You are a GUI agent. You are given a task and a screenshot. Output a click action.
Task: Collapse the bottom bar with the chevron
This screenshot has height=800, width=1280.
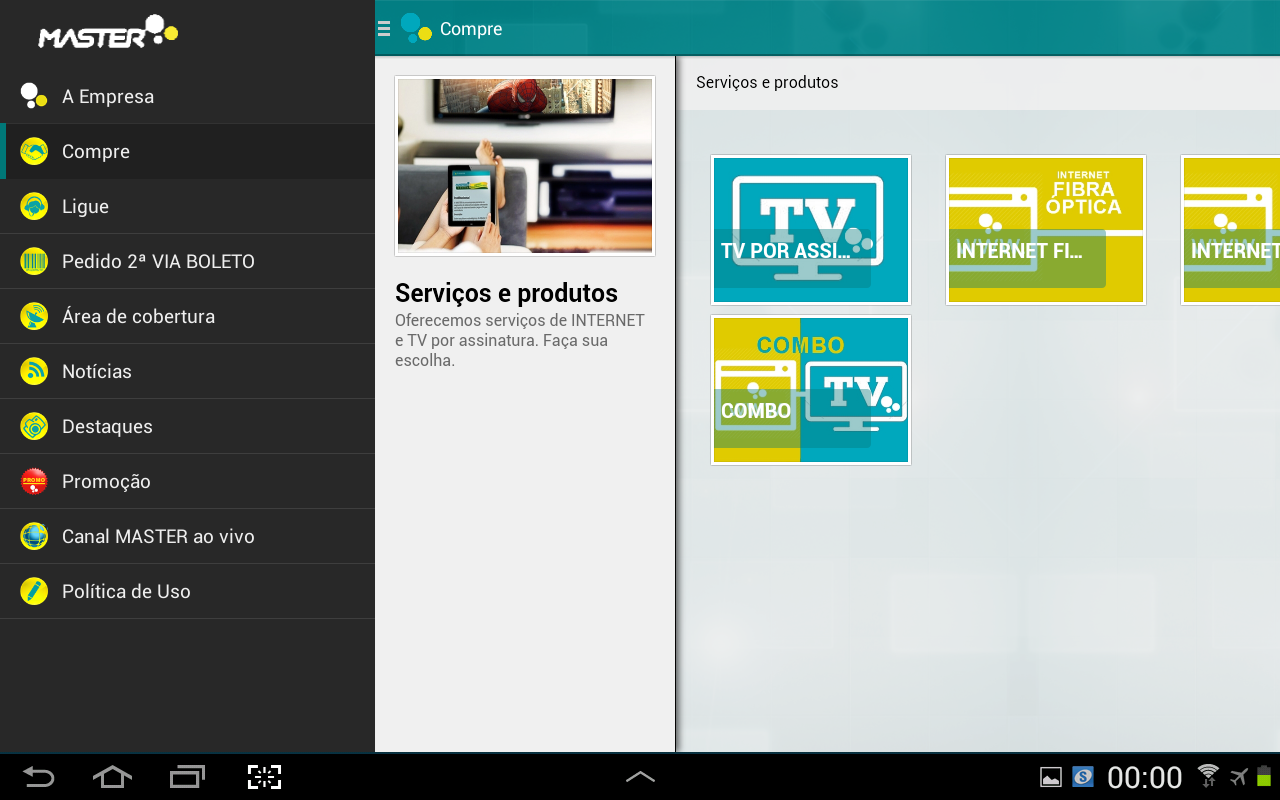(x=640, y=776)
